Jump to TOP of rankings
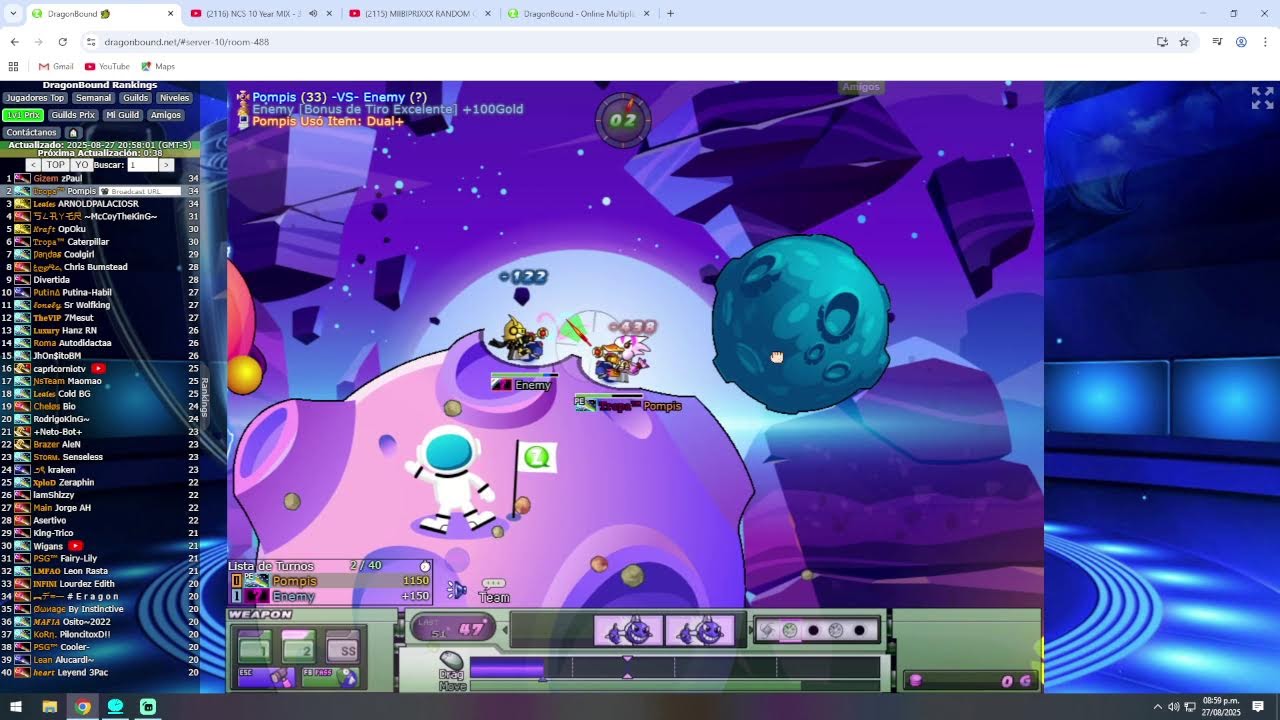Viewport: 1280px width, 720px height. pyautogui.click(x=55, y=165)
